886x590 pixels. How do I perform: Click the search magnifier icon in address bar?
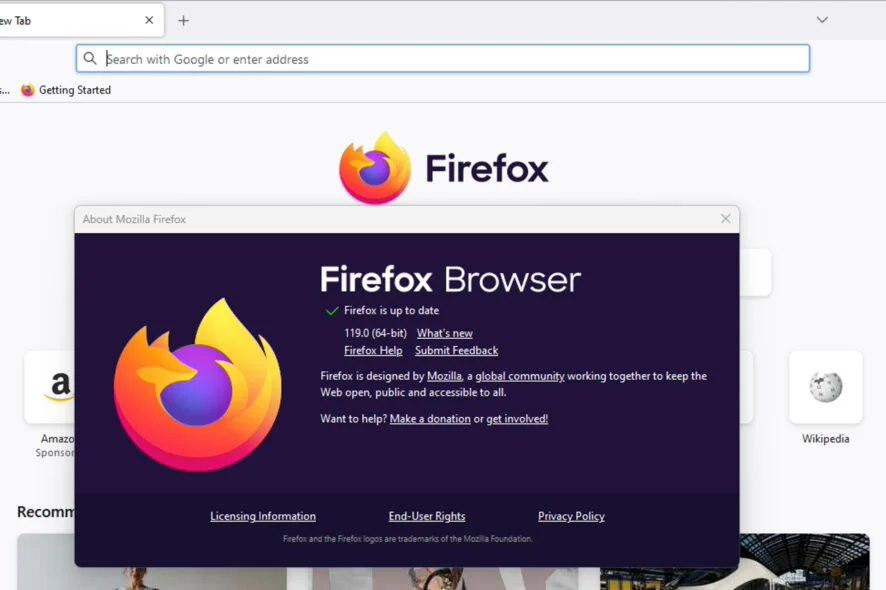[90, 59]
